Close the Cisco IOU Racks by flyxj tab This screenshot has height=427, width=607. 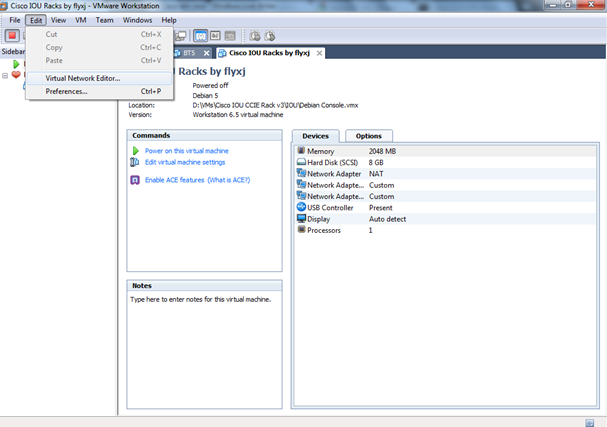[x=319, y=53]
